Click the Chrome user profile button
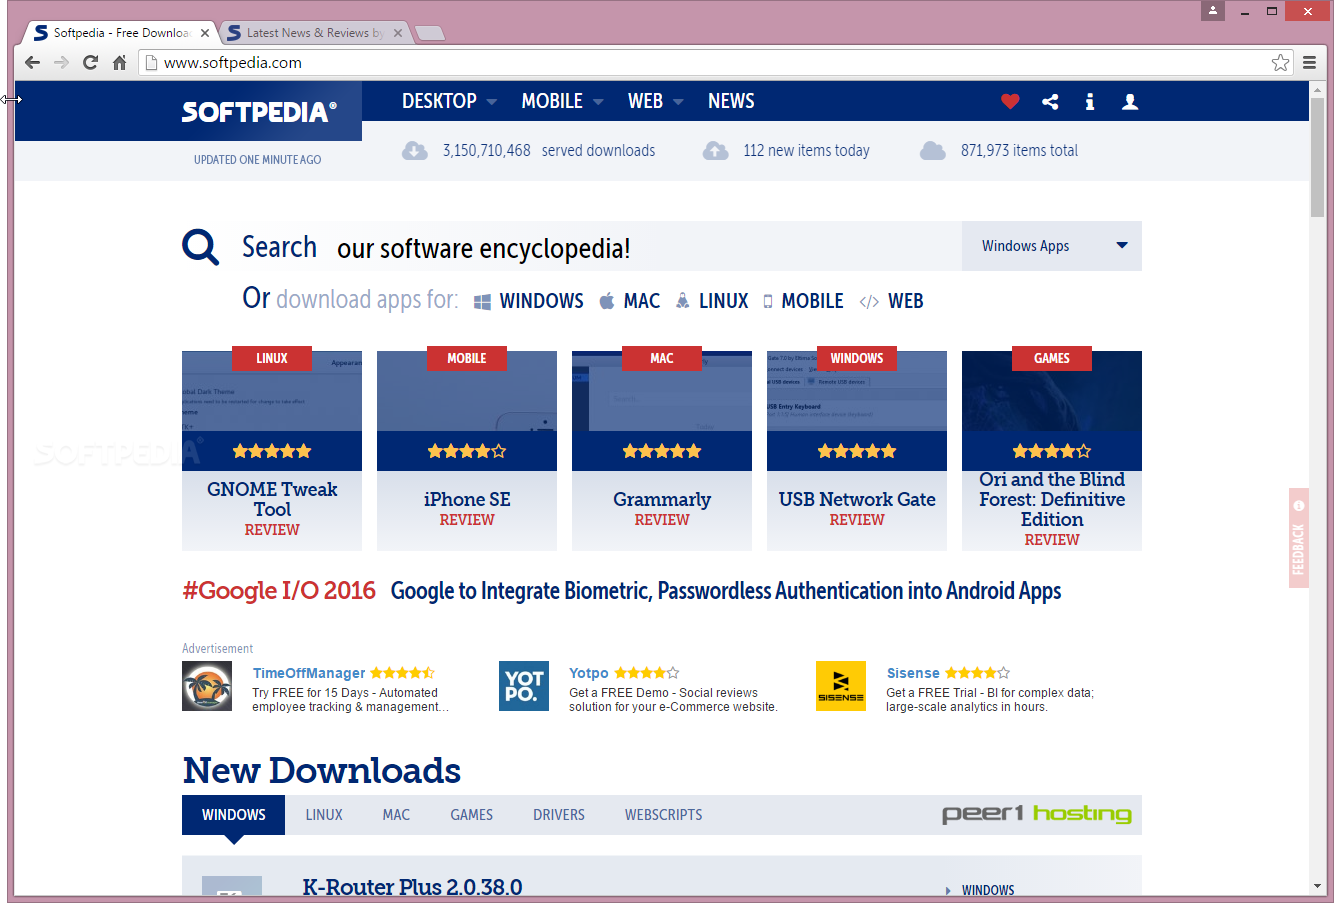Screen dimensions: 1334x903 tap(1213, 11)
